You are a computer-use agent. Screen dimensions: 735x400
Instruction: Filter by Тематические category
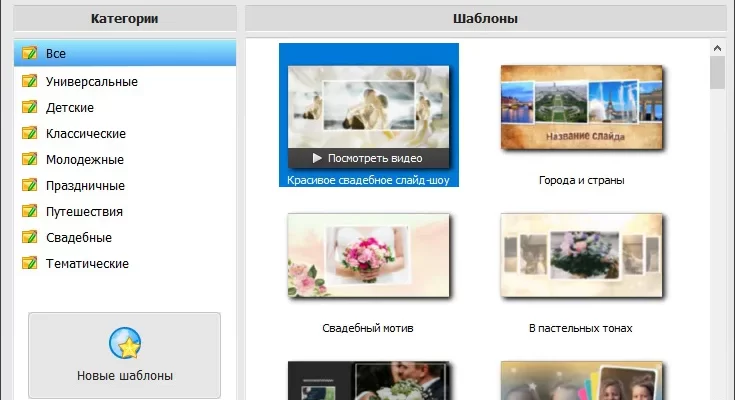[x=125, y=263]
